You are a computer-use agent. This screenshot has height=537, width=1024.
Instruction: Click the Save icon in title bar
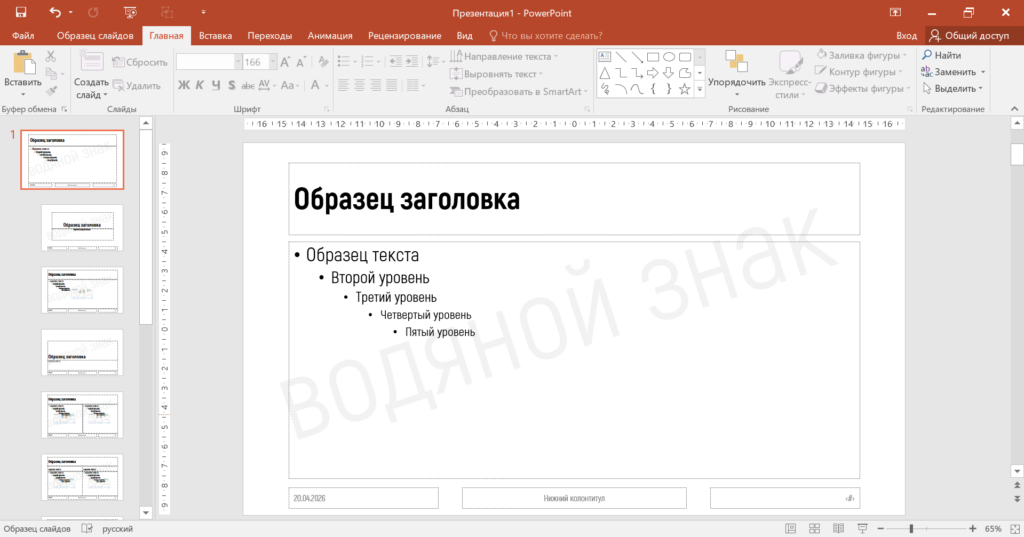pyautogui.click(x=21, y=12)
